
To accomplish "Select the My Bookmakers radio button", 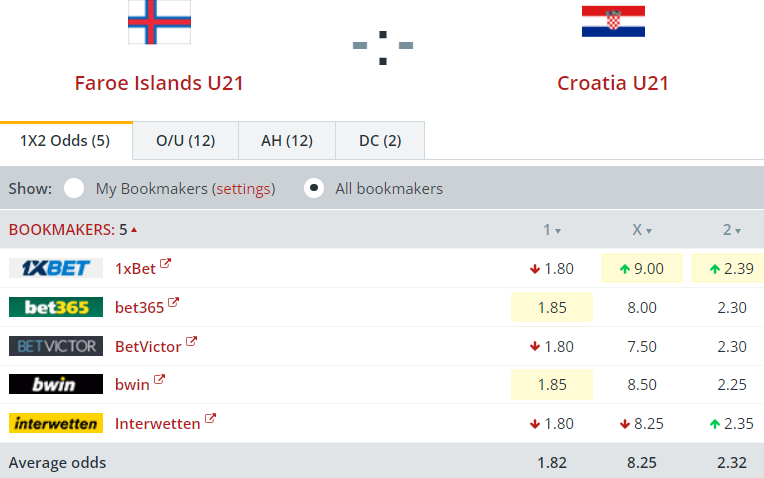I will [x=74, y=188].
